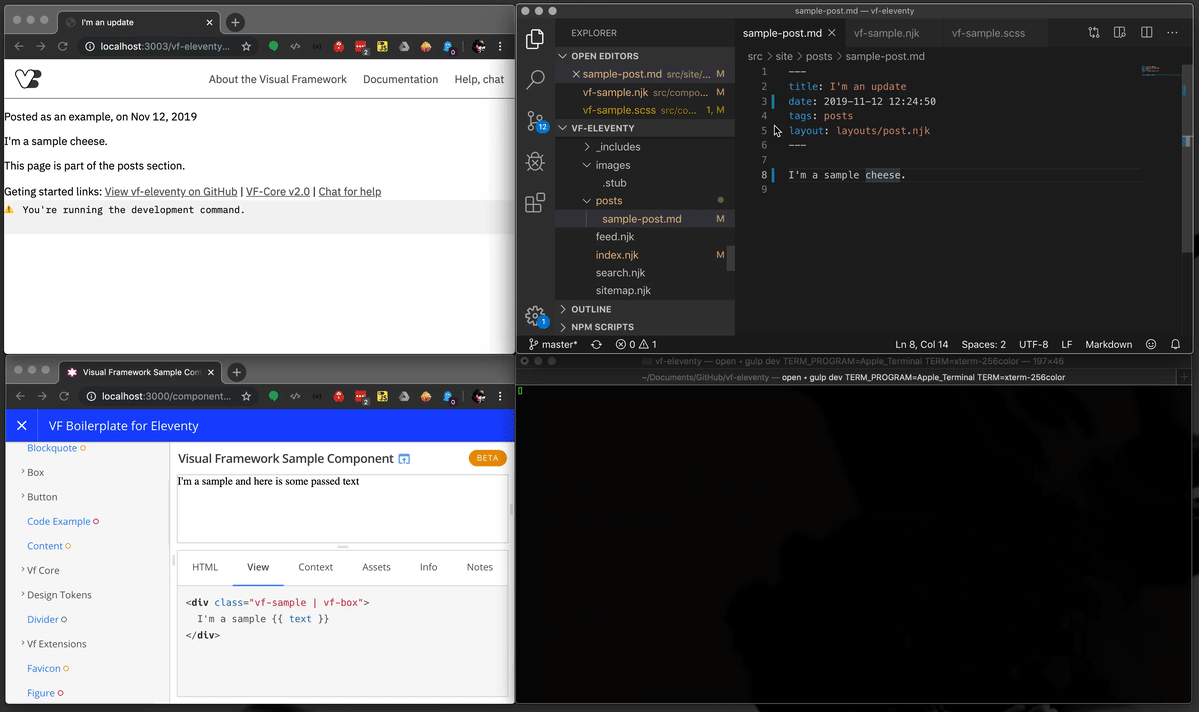Switch to the Context tab in component panel
The height and width of the screenshot is (712, 1199).
[x=315, y=567]
